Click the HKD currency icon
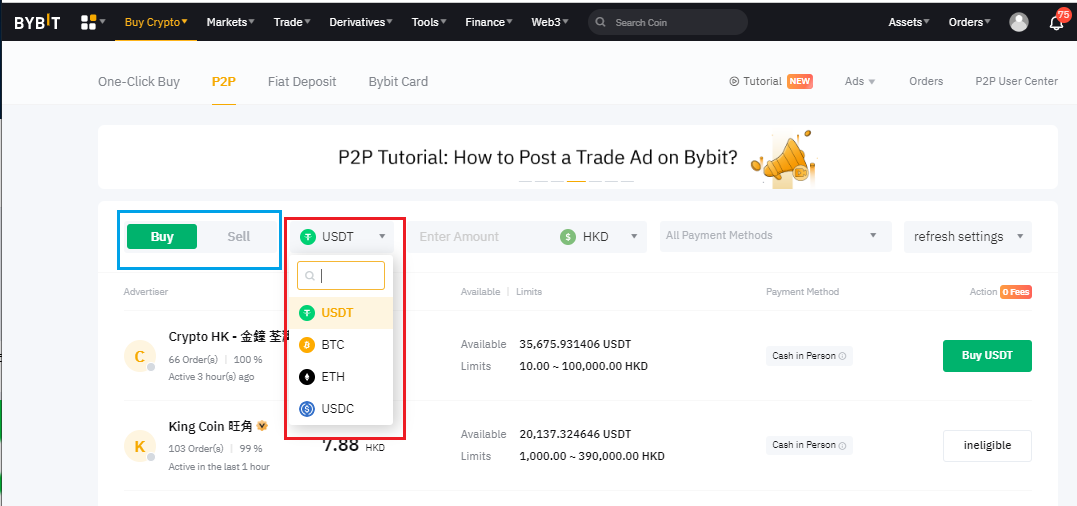This screenshot has width=1077, height=506. (567, 237)
